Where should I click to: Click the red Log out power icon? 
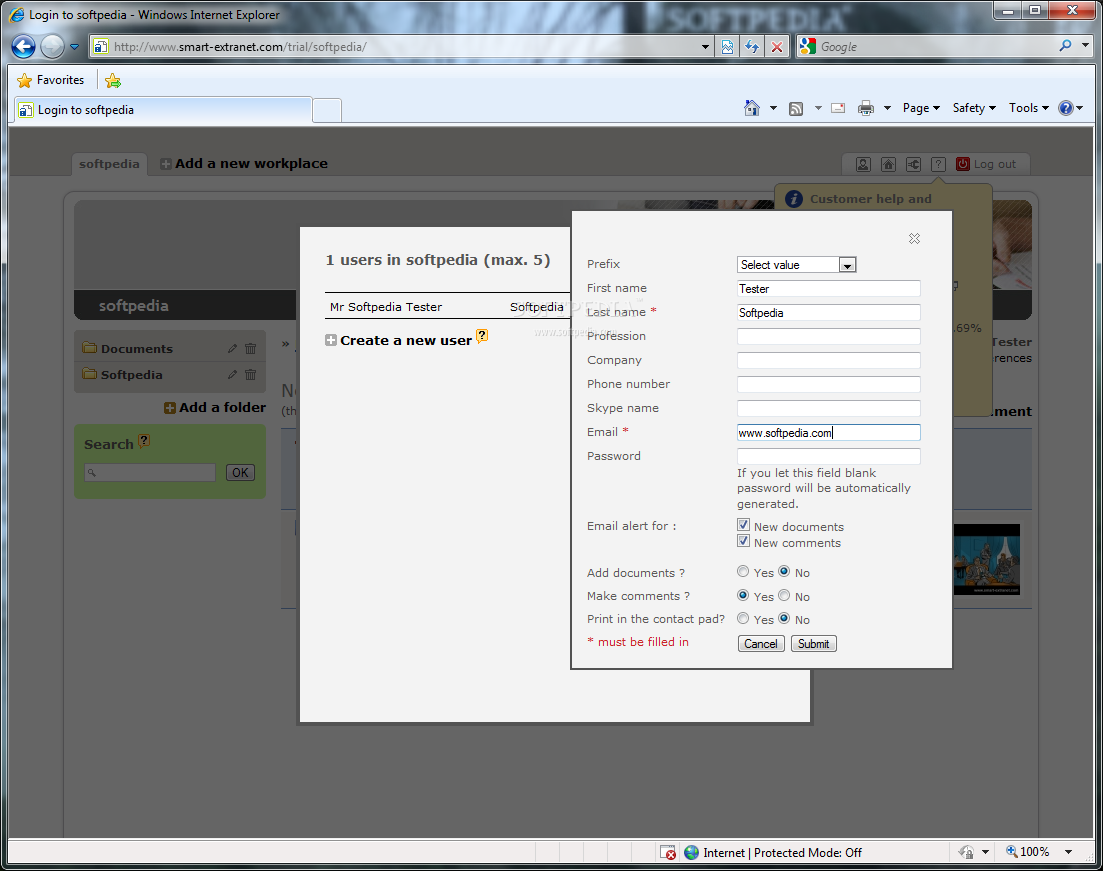(963, 164)
